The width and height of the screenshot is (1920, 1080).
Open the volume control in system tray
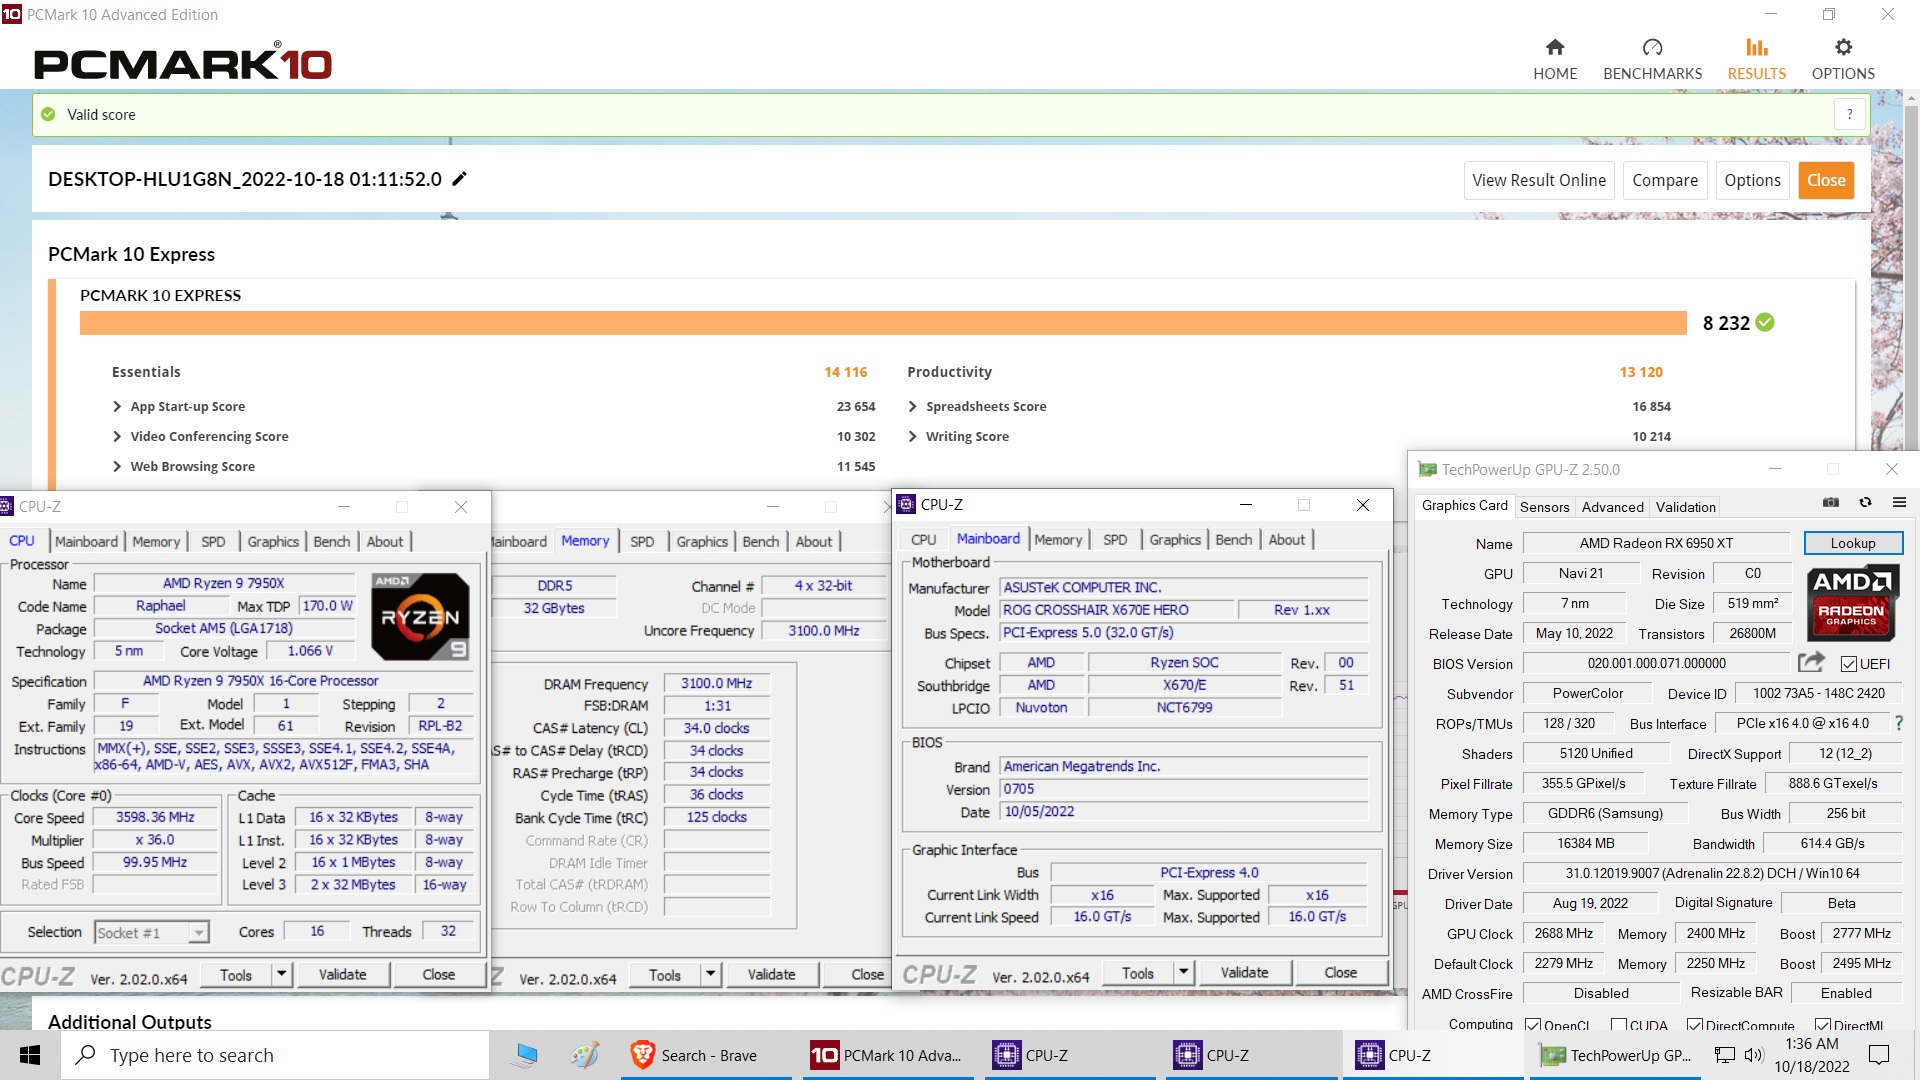(1753, 1055)
